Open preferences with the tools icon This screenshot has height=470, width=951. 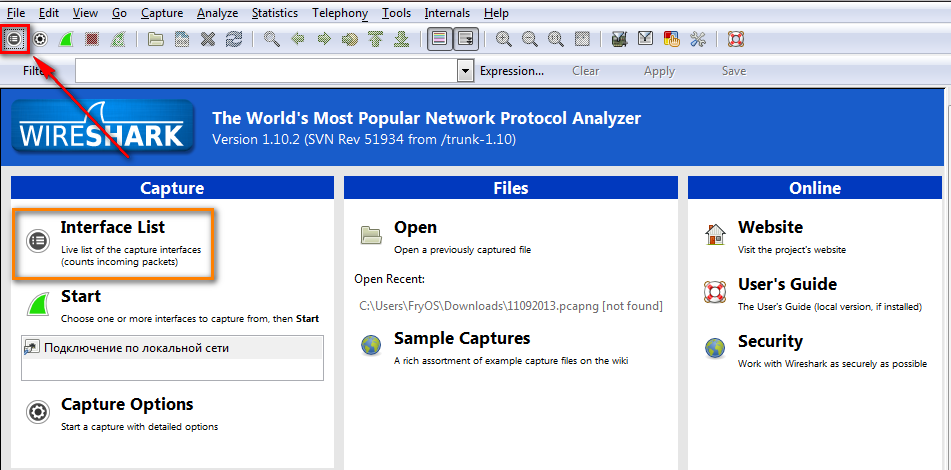[698, 39]
